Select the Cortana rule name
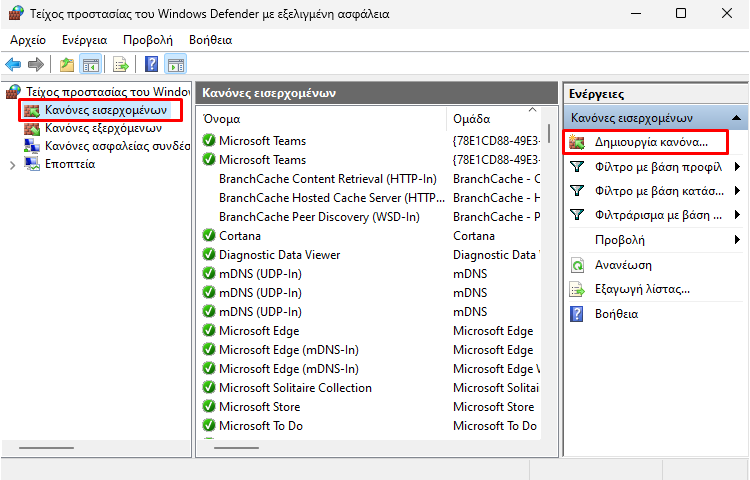This screenshot has width=750, height=480. pyautogui.click(x=240, y=236)
